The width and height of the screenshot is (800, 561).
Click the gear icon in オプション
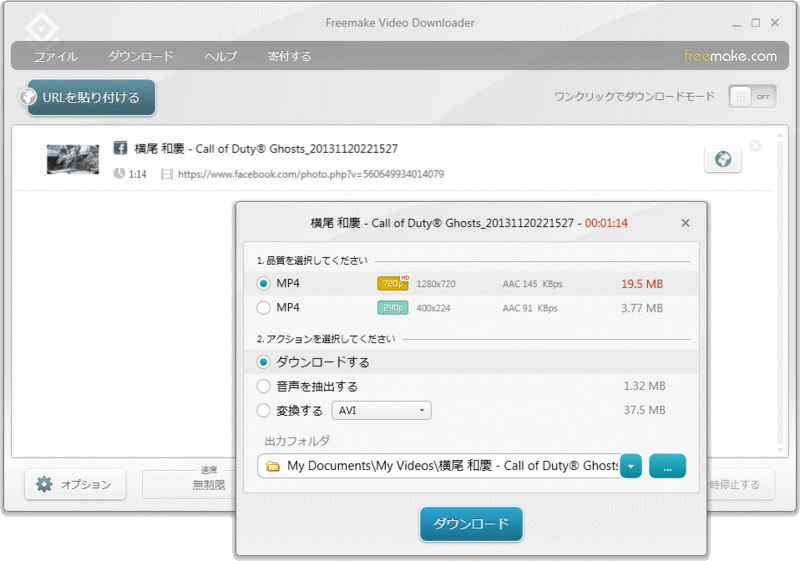pyautogui.click(x=44, y=484)
